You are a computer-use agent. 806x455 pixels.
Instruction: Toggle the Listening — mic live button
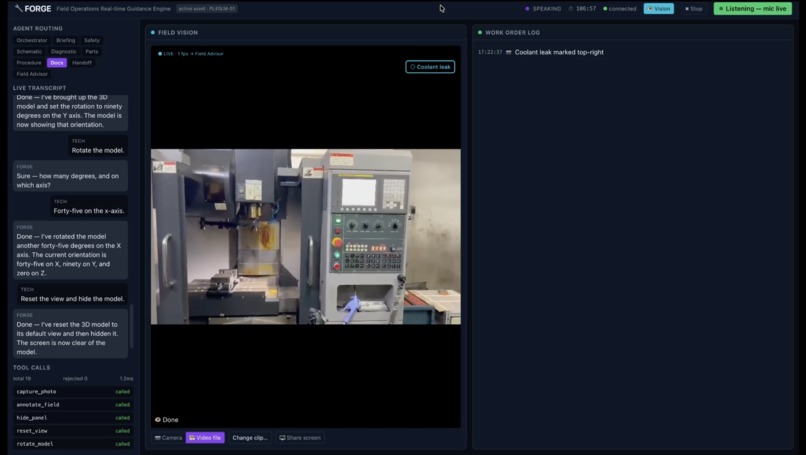click(753, 9)
